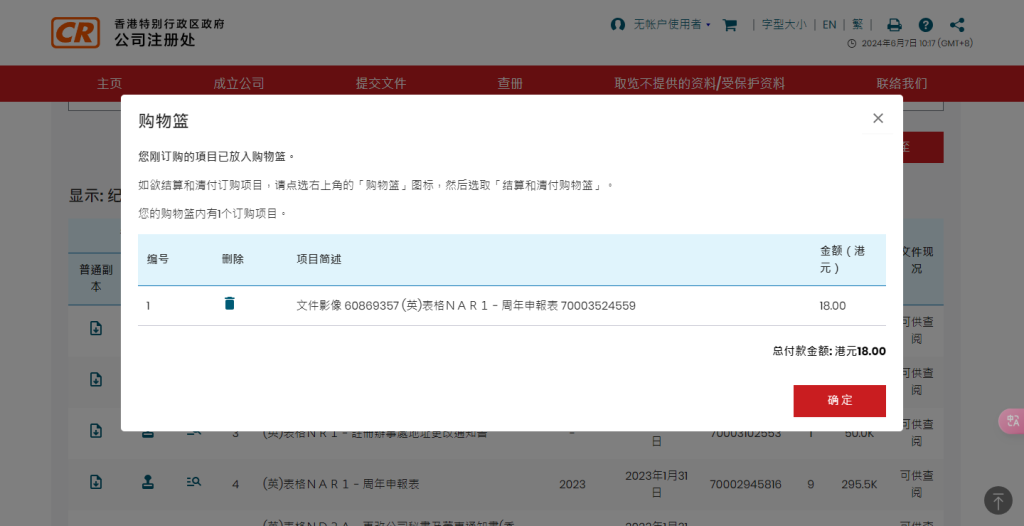
Task: Open the 联络我们 menu
Action: click(901, 83)
